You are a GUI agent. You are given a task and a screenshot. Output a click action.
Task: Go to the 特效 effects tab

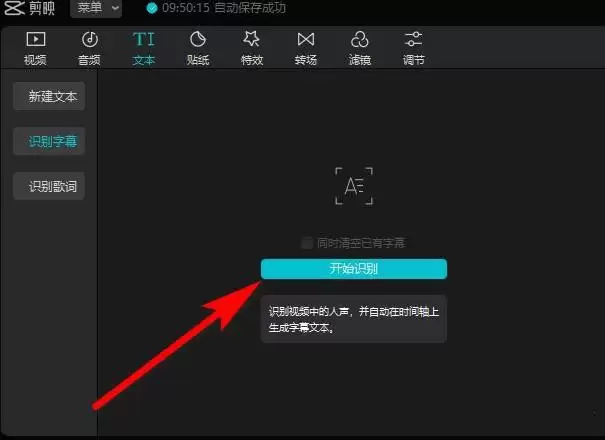coord(252,47)
